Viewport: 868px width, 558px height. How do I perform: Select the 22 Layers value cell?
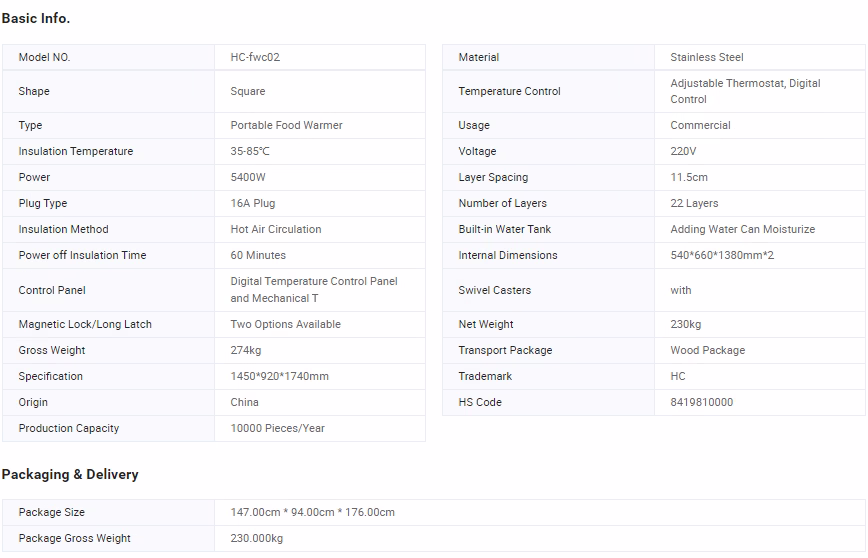click(x=694, y=203)
